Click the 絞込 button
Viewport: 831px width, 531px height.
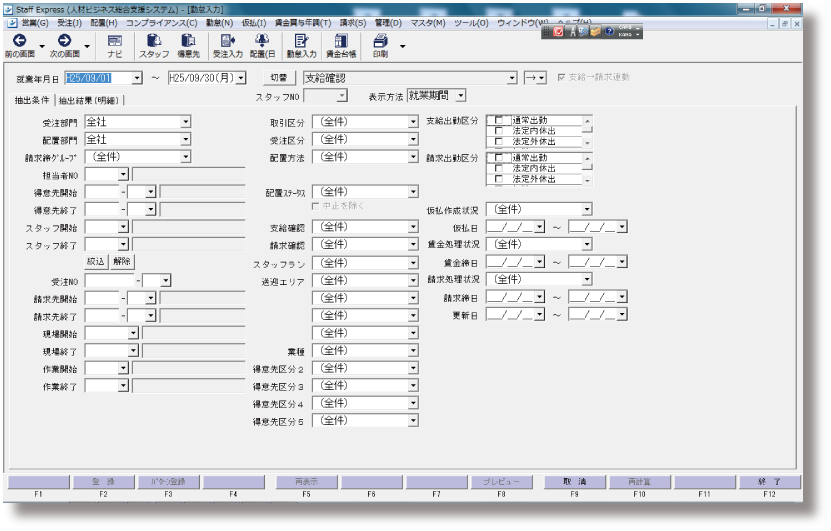click(x=95, y=262)
